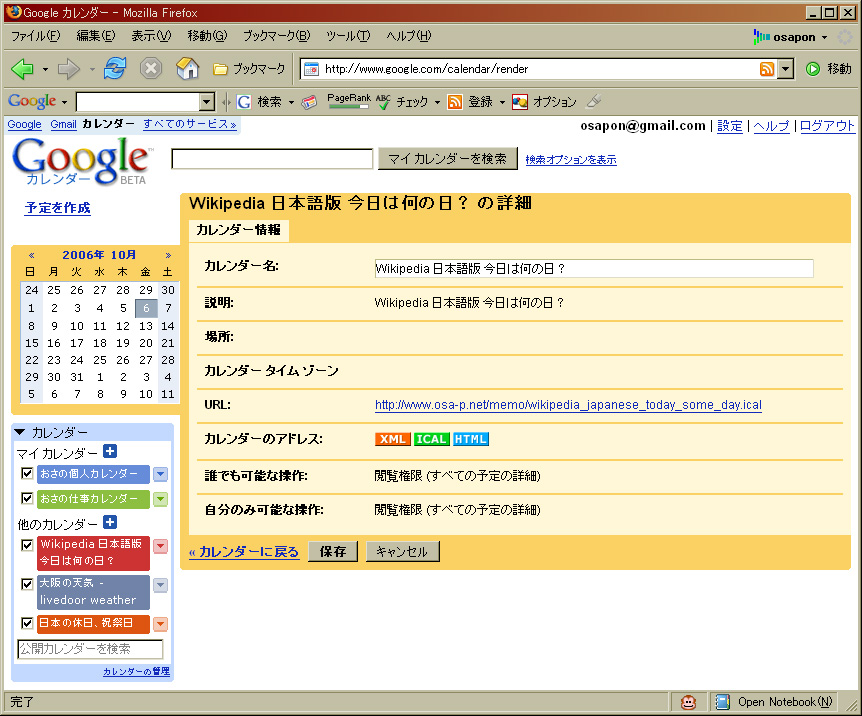Click the カレンダー名 text field

[594, 268]
